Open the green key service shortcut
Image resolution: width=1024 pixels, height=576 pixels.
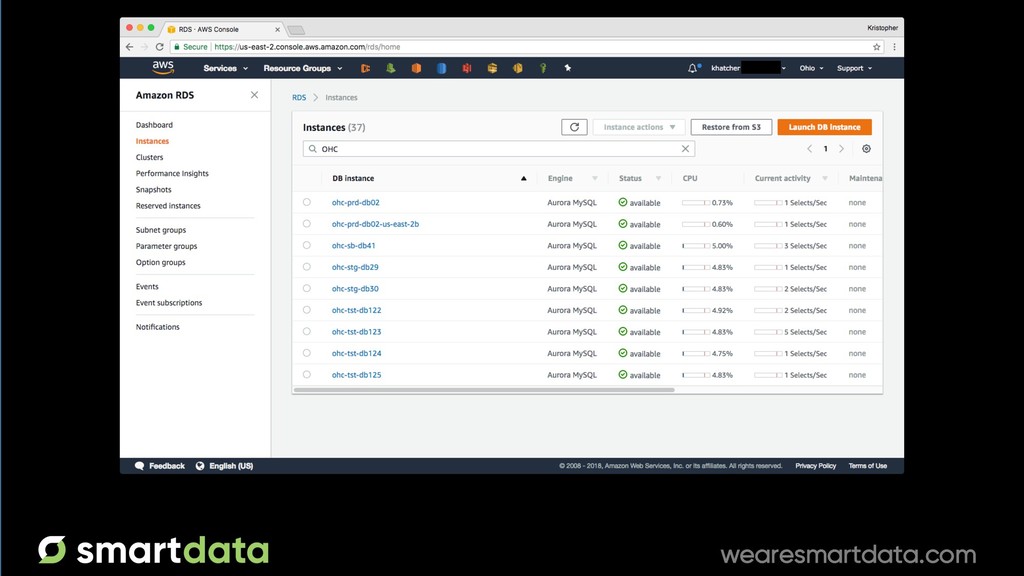543,68
